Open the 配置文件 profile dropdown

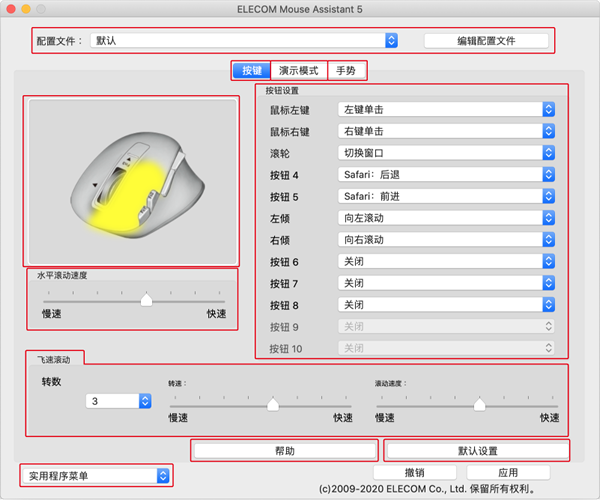pos(244,41)
